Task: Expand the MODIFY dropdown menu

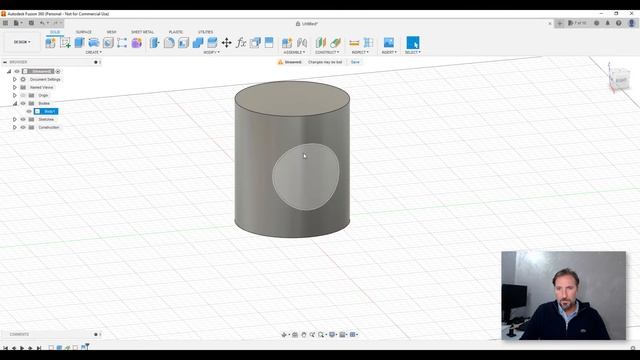Action: [x=211, y=52]
